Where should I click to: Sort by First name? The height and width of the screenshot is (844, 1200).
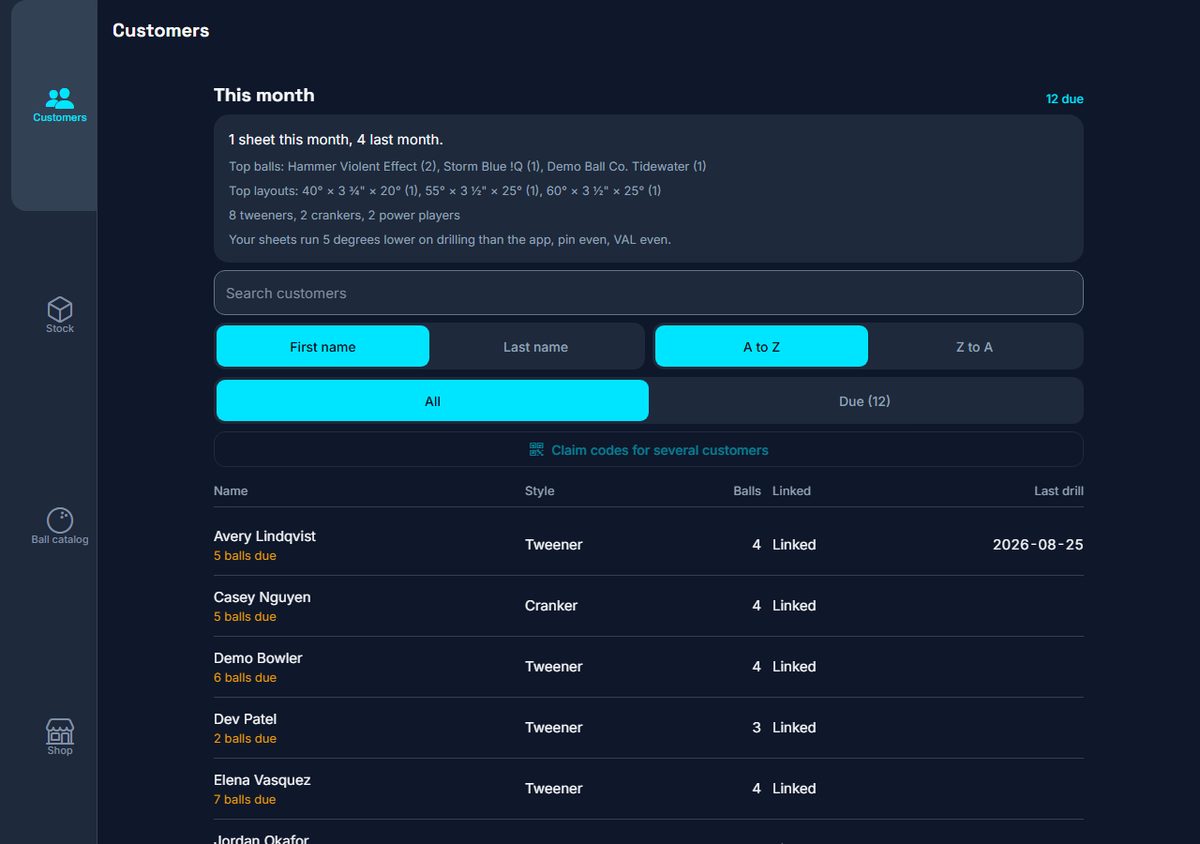click(x=323, y=347)
